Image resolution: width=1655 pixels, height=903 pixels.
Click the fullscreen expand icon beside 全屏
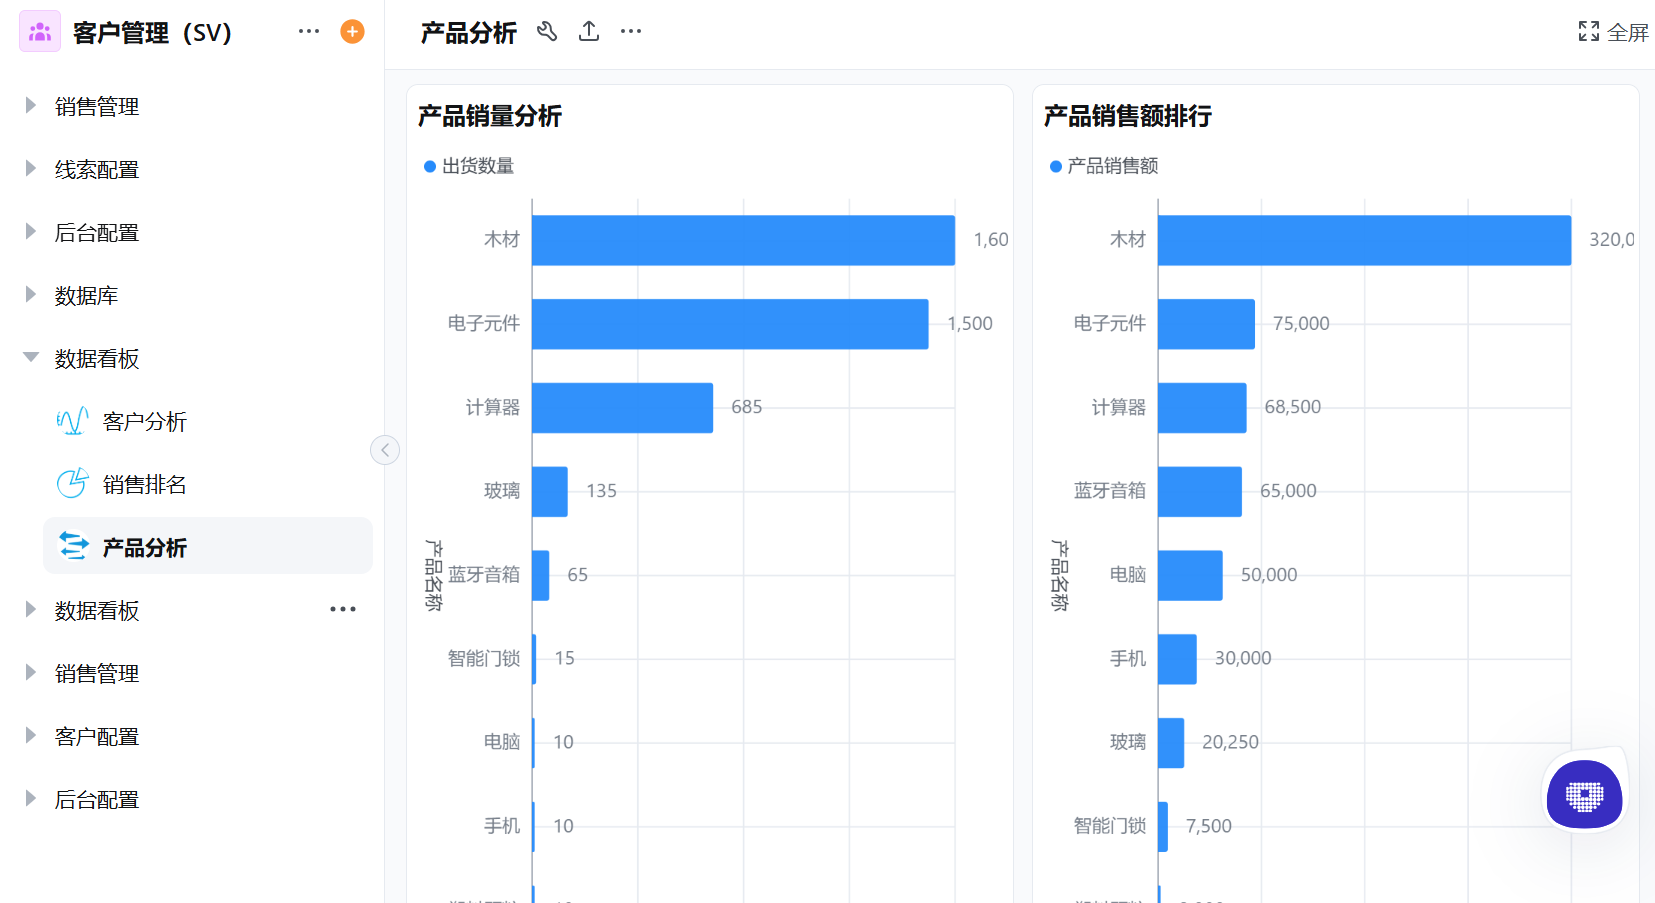pos(1589,31)
